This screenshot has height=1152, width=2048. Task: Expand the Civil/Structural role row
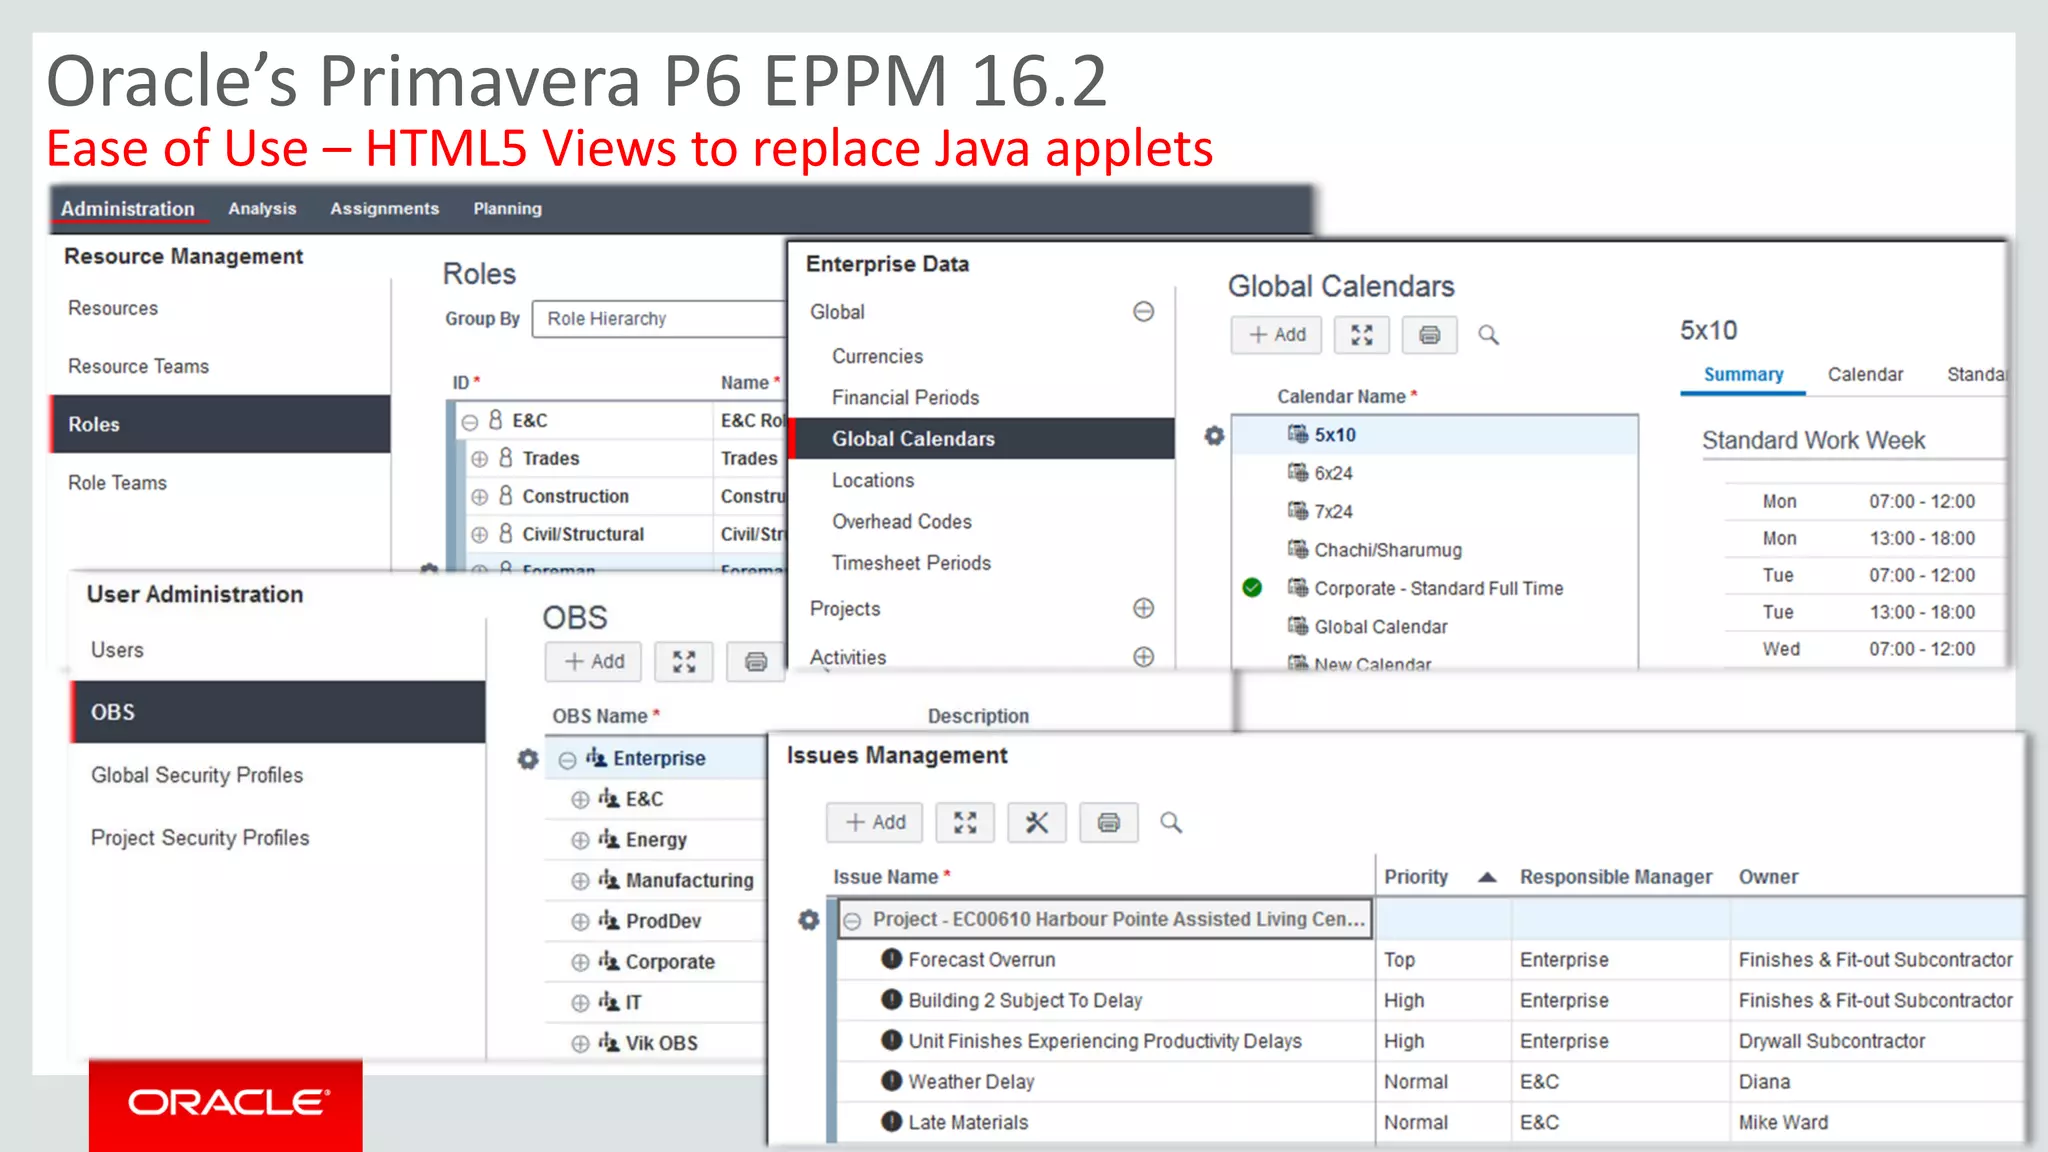[480, 535]
